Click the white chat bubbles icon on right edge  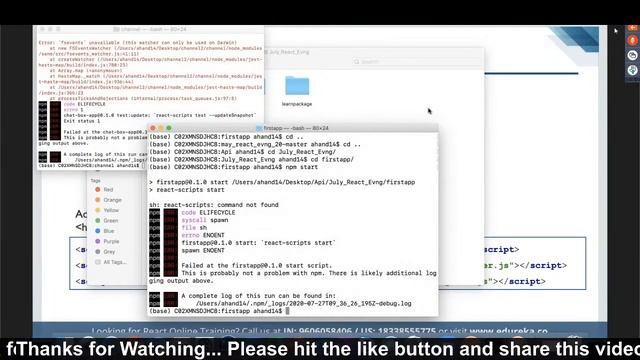632,55
